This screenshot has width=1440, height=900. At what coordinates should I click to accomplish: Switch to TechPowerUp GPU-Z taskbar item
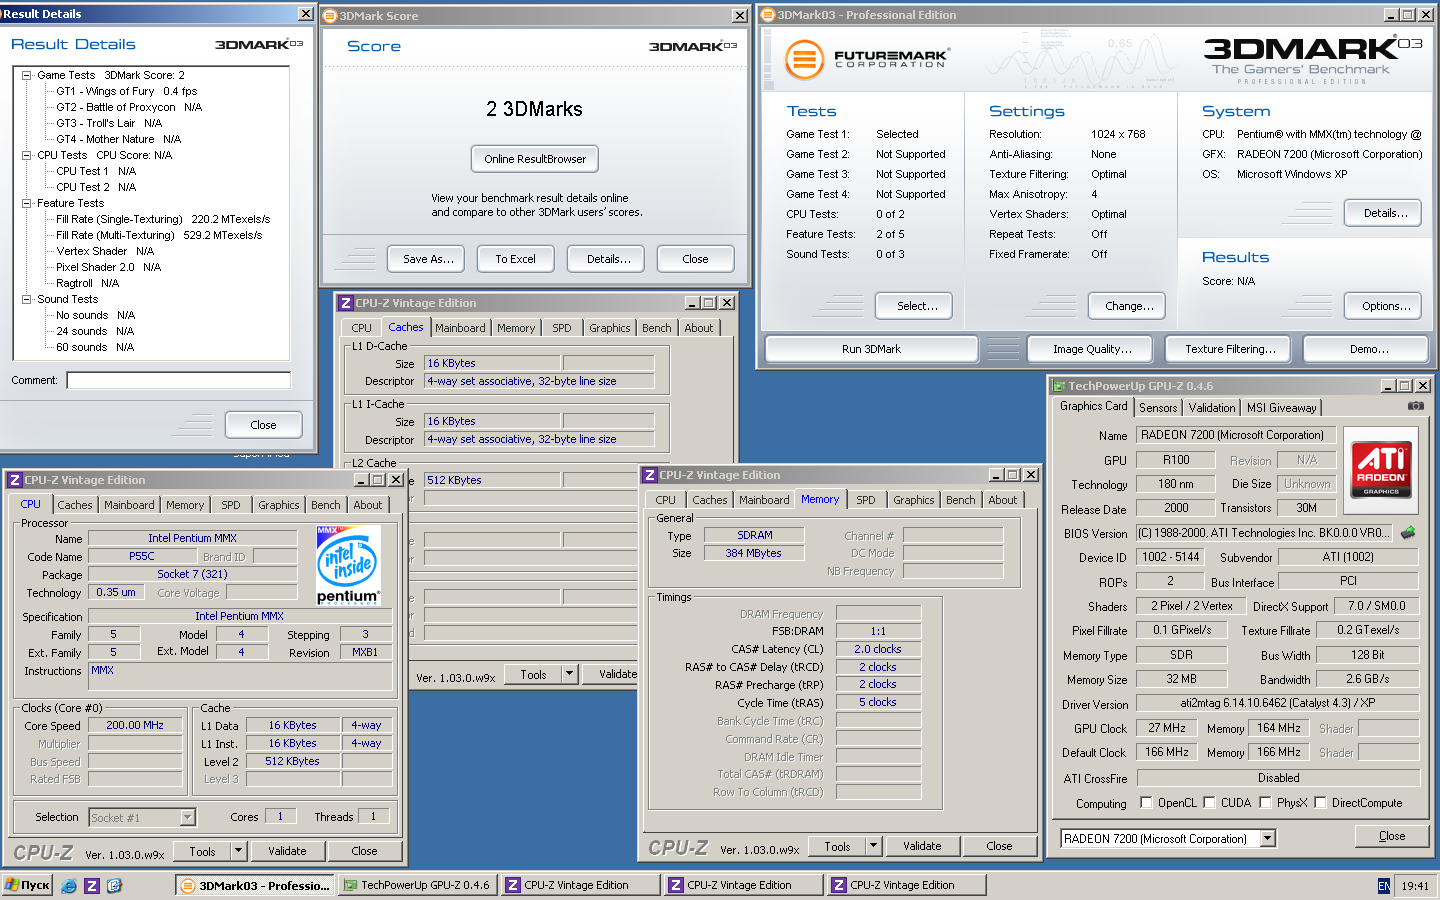(x=416, y=885)
